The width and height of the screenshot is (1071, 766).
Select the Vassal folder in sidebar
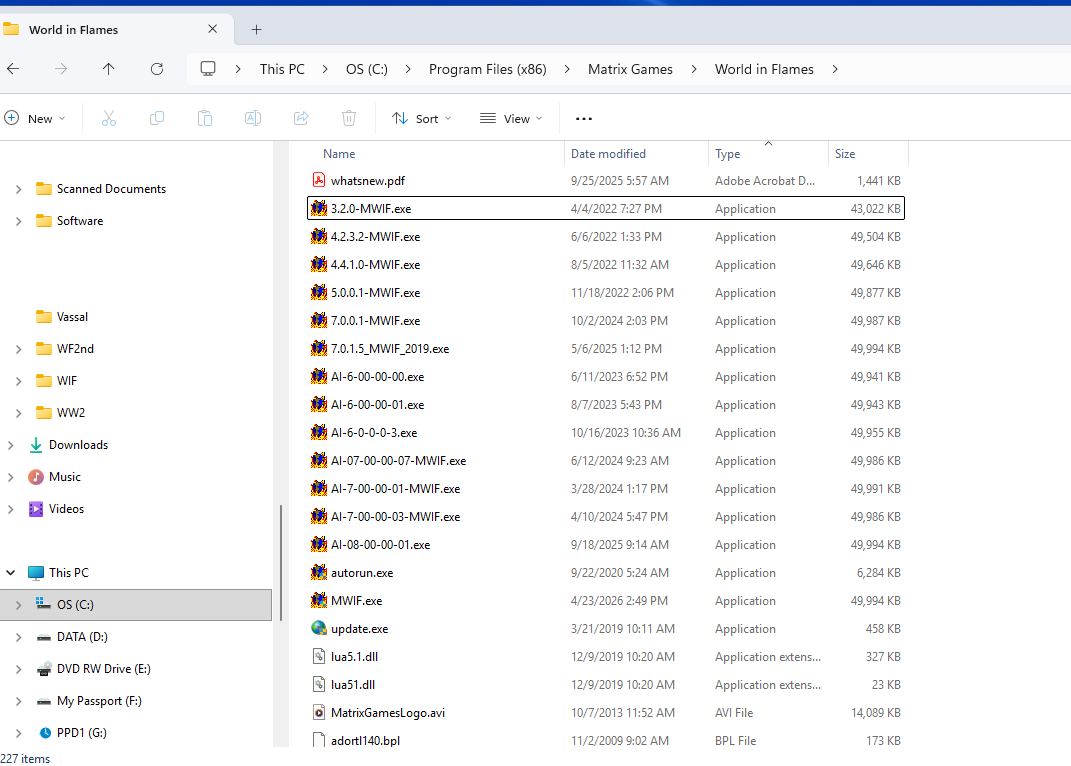click(x=72, y=317)
